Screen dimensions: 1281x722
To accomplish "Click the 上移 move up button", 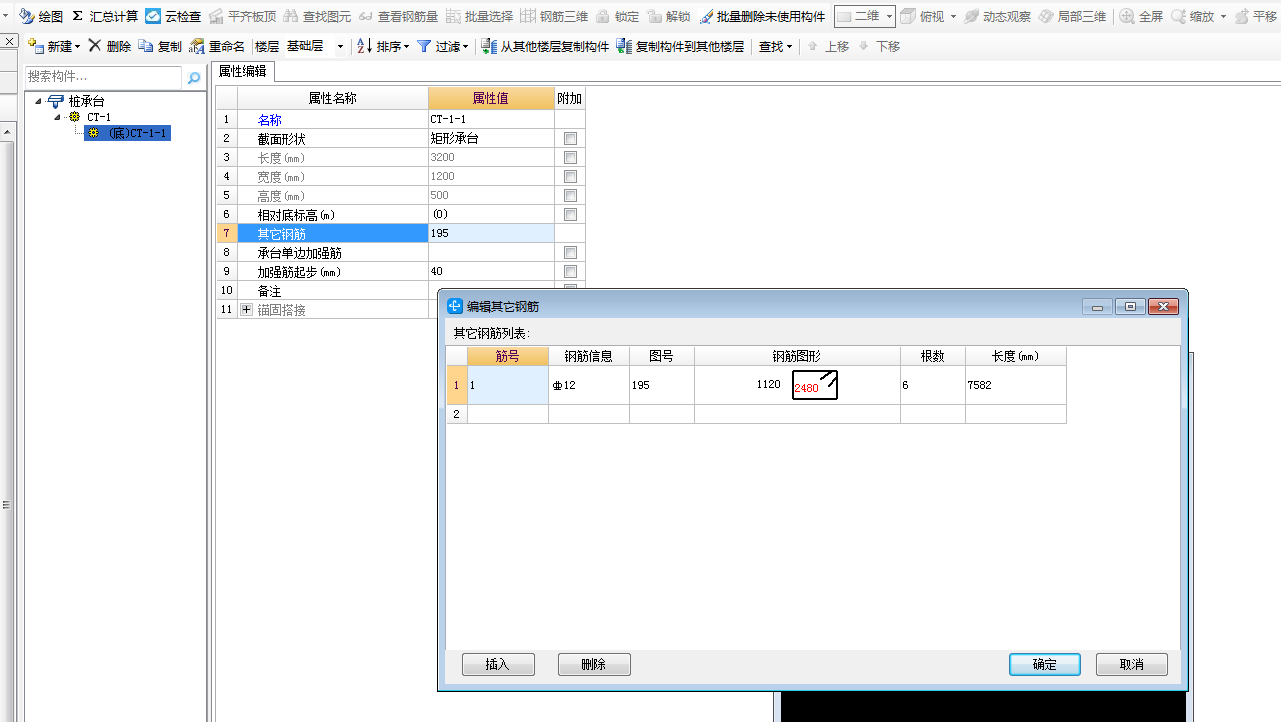I will [828, 46].
